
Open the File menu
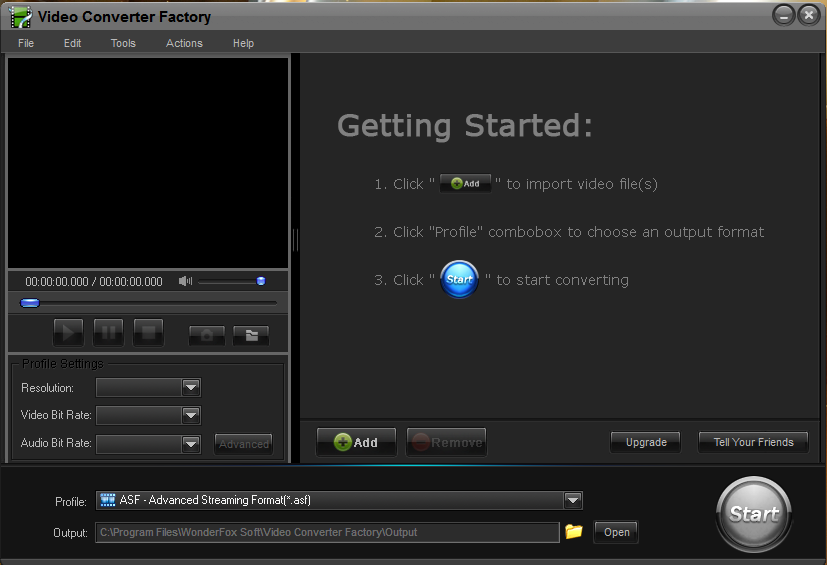26,43
